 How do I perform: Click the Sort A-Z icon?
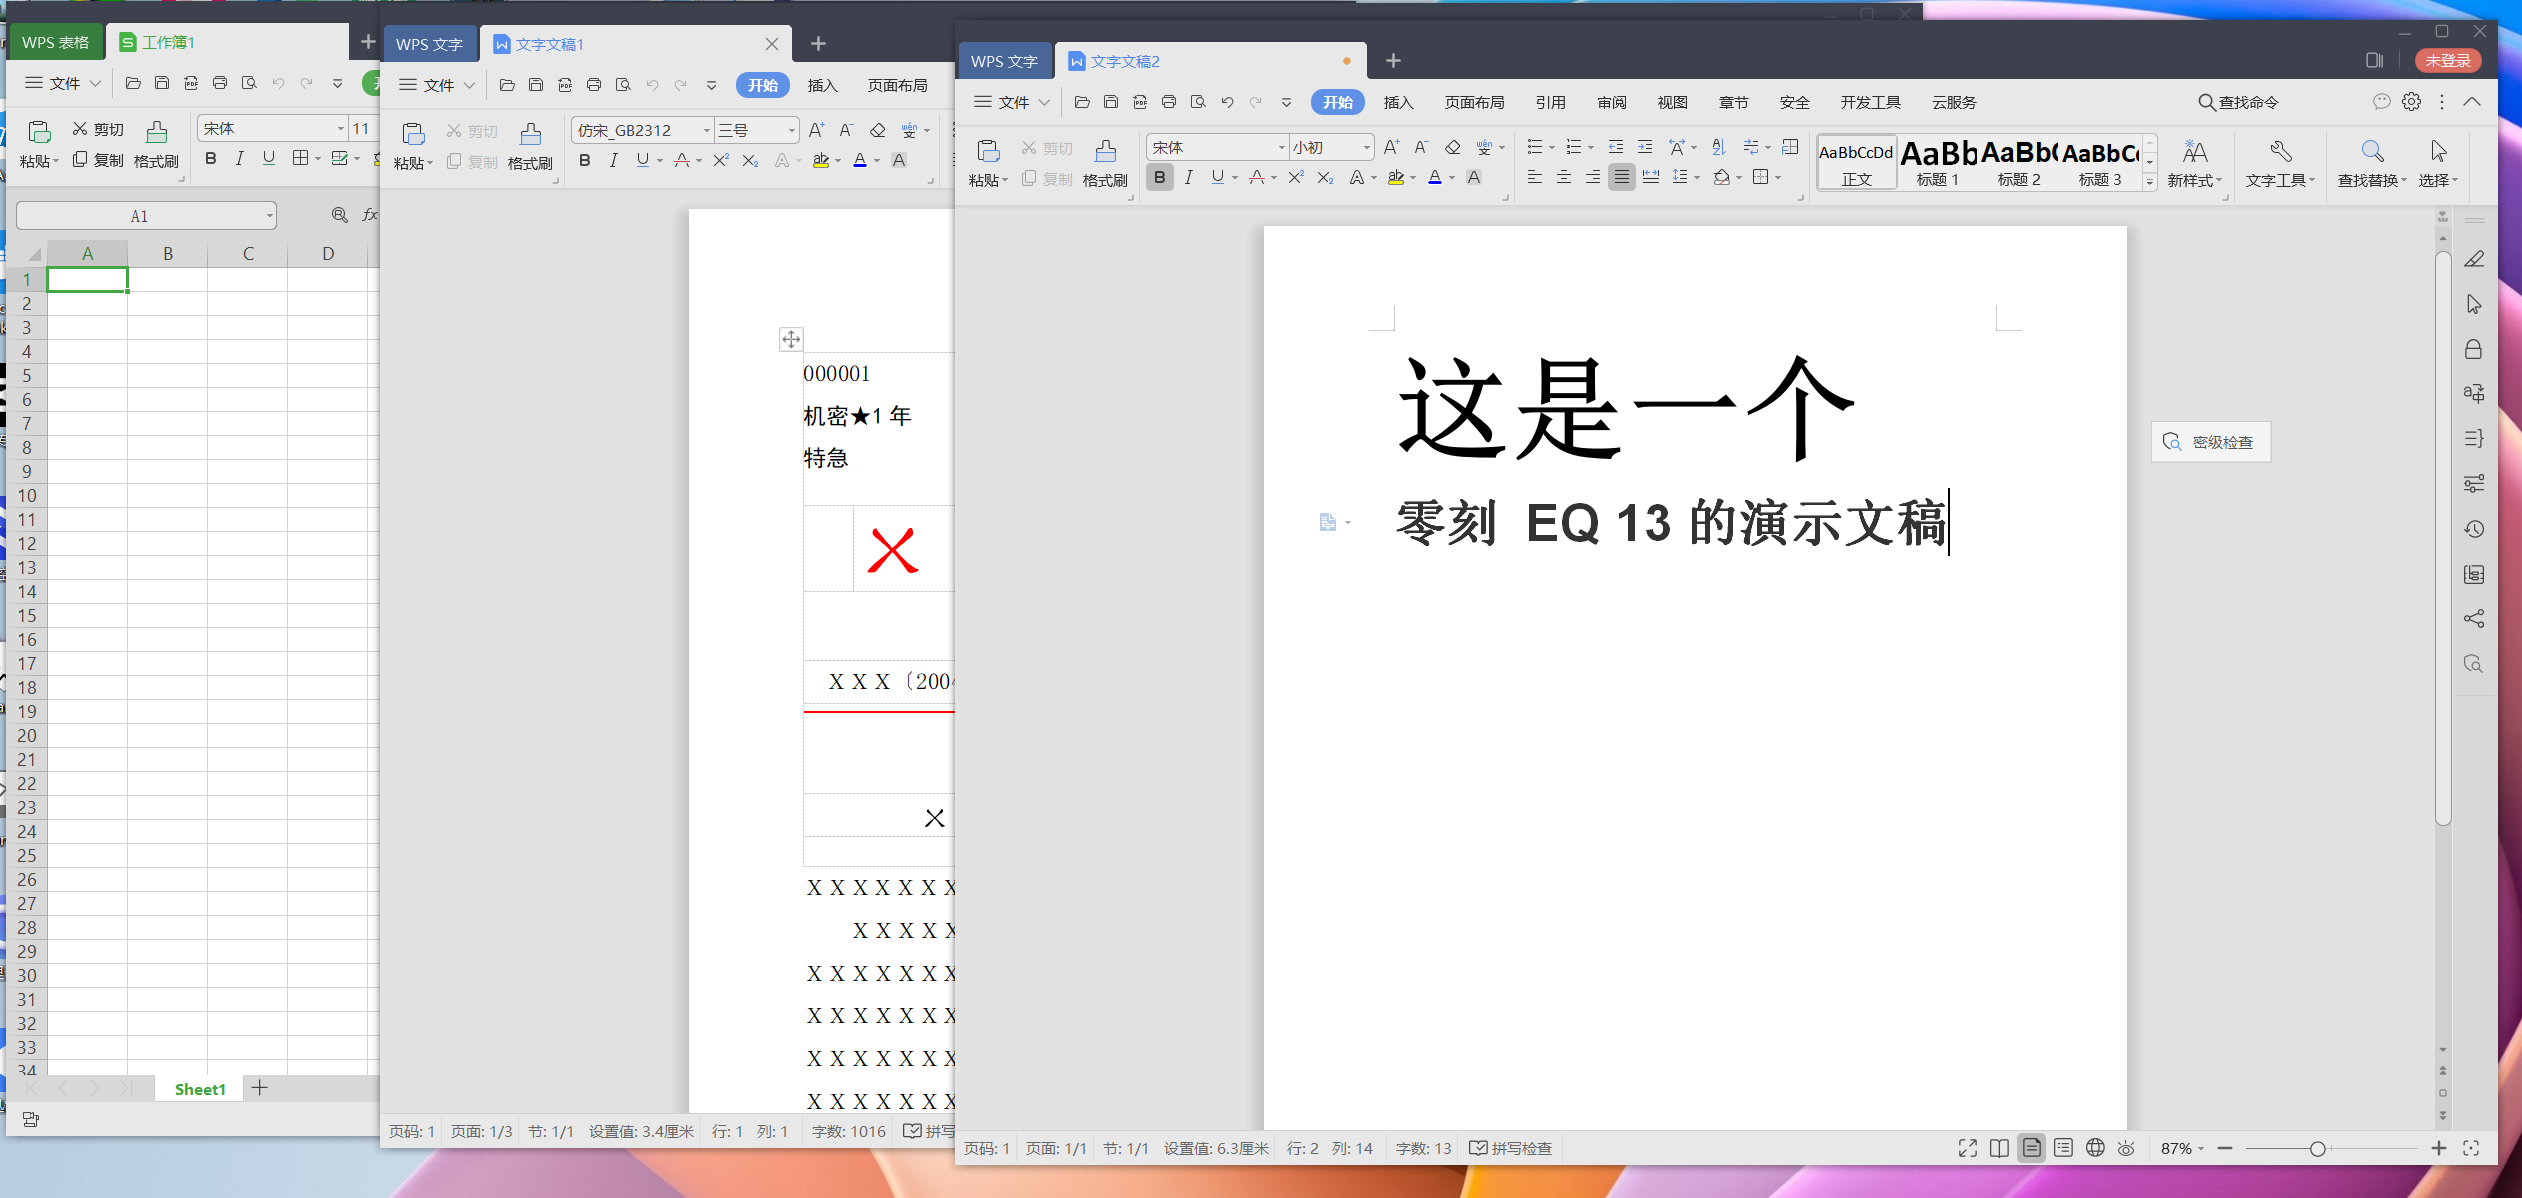1719,147
